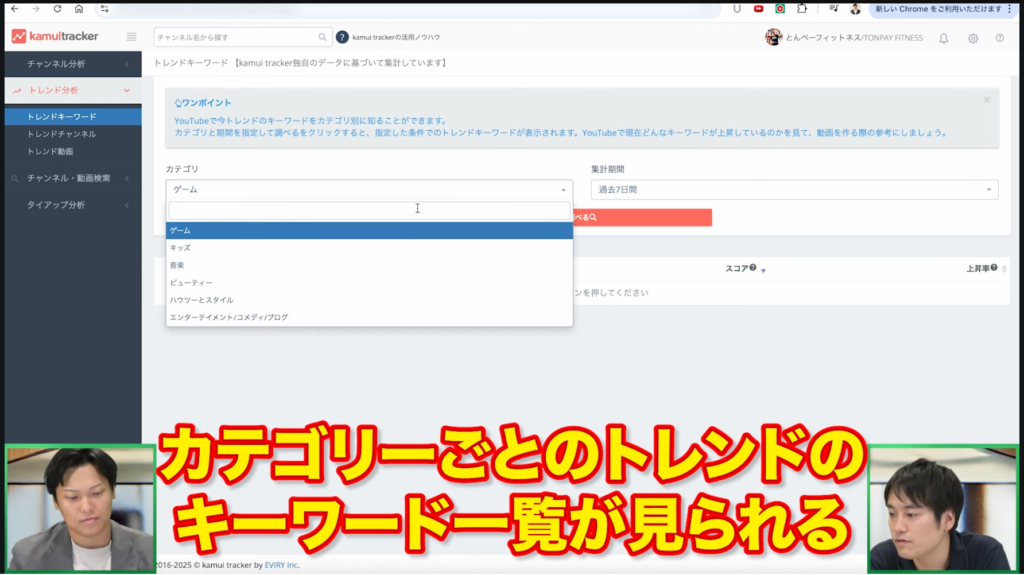This screenshot has width=1024, height=575.
Task: Click the スコア column header
Action: pyautogui.click(x=737, y=269)
